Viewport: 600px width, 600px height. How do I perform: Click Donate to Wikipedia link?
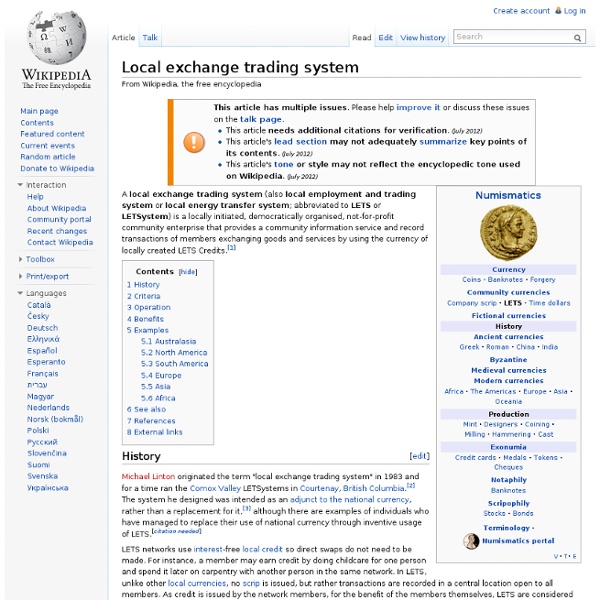57,168
